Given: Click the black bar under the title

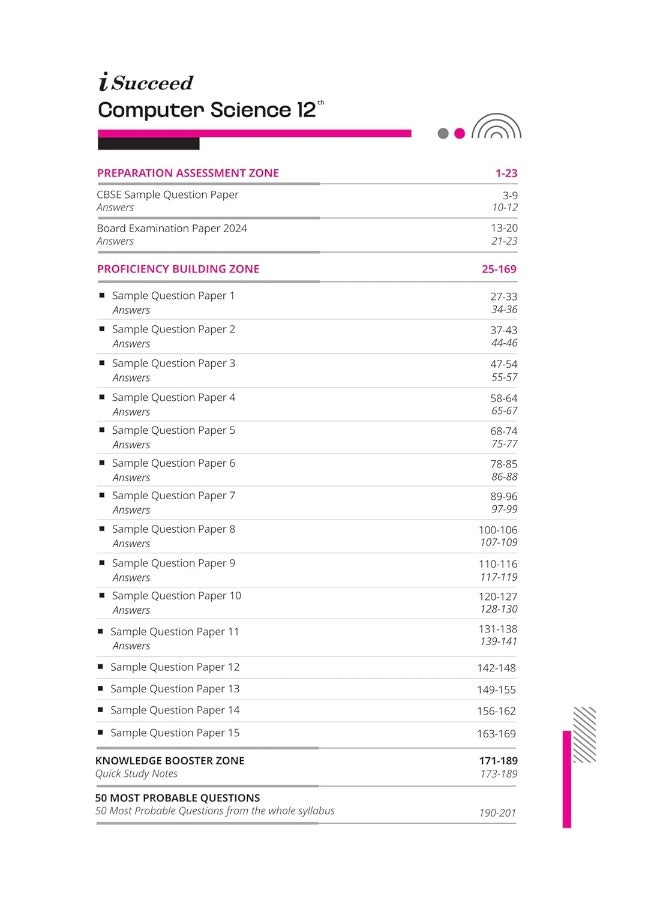Looking at the screenshot, I should click(x=149, y=143).
